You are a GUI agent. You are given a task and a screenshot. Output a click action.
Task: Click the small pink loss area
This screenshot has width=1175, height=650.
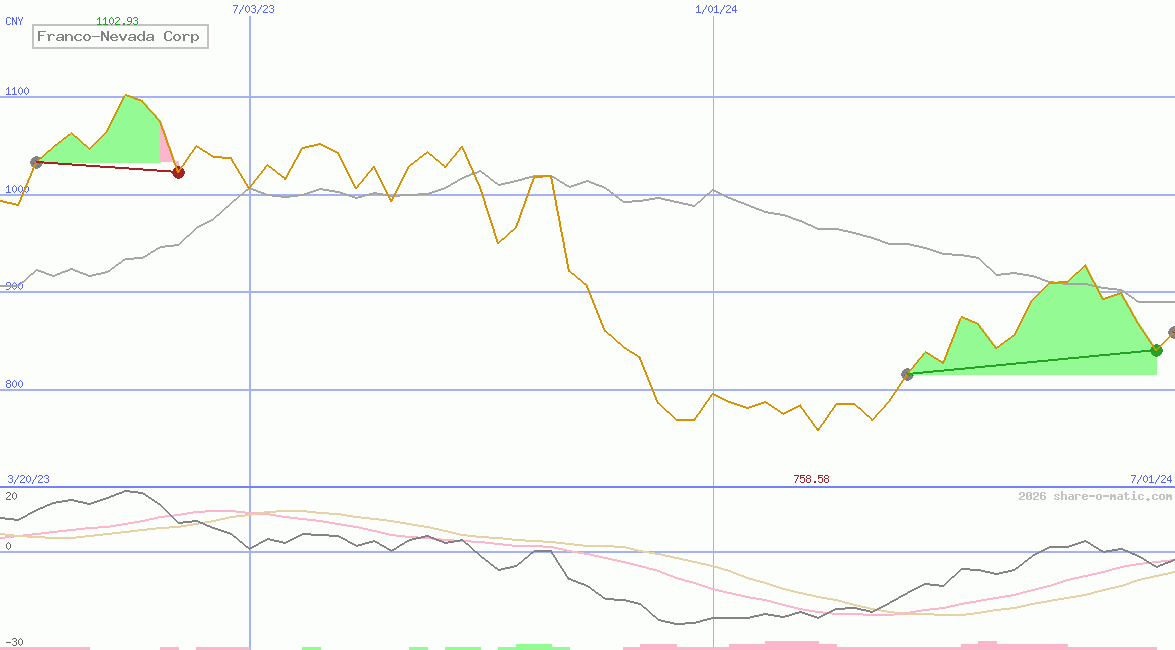[x=166, y=148]
